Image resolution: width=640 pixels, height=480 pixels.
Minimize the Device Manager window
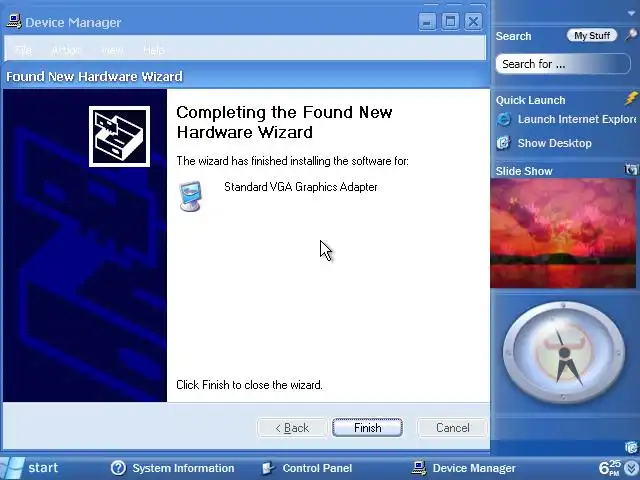pyautogui.click(x=427, y=21)
